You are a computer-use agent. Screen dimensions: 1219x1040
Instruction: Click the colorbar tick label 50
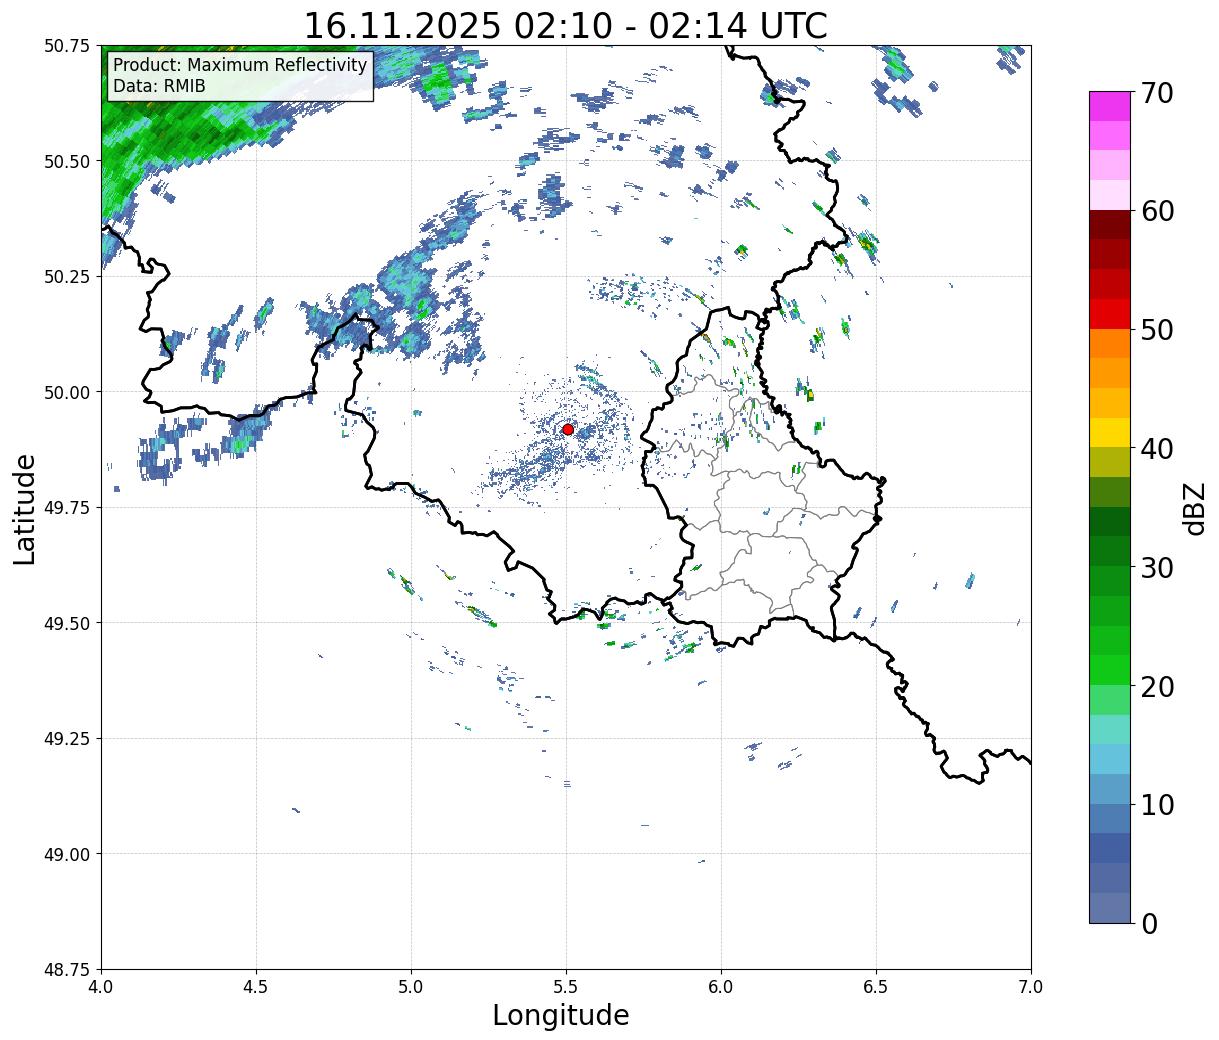point(1156,330)
